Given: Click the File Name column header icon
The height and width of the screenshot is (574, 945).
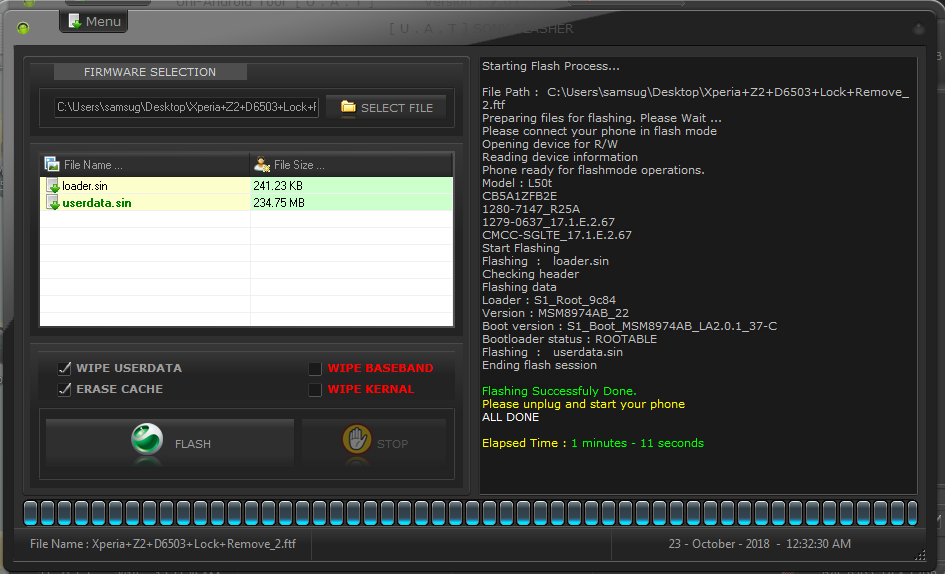Looking at the screenshot, I should point(52,164).
